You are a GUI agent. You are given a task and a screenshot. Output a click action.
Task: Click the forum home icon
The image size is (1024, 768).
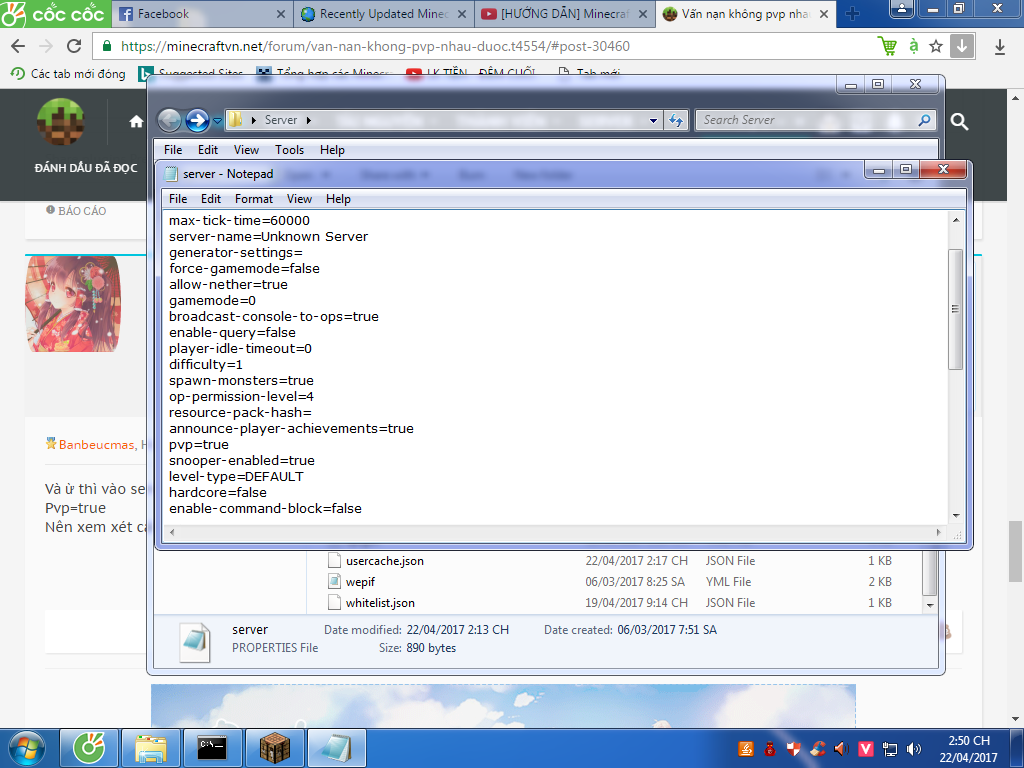136,121
